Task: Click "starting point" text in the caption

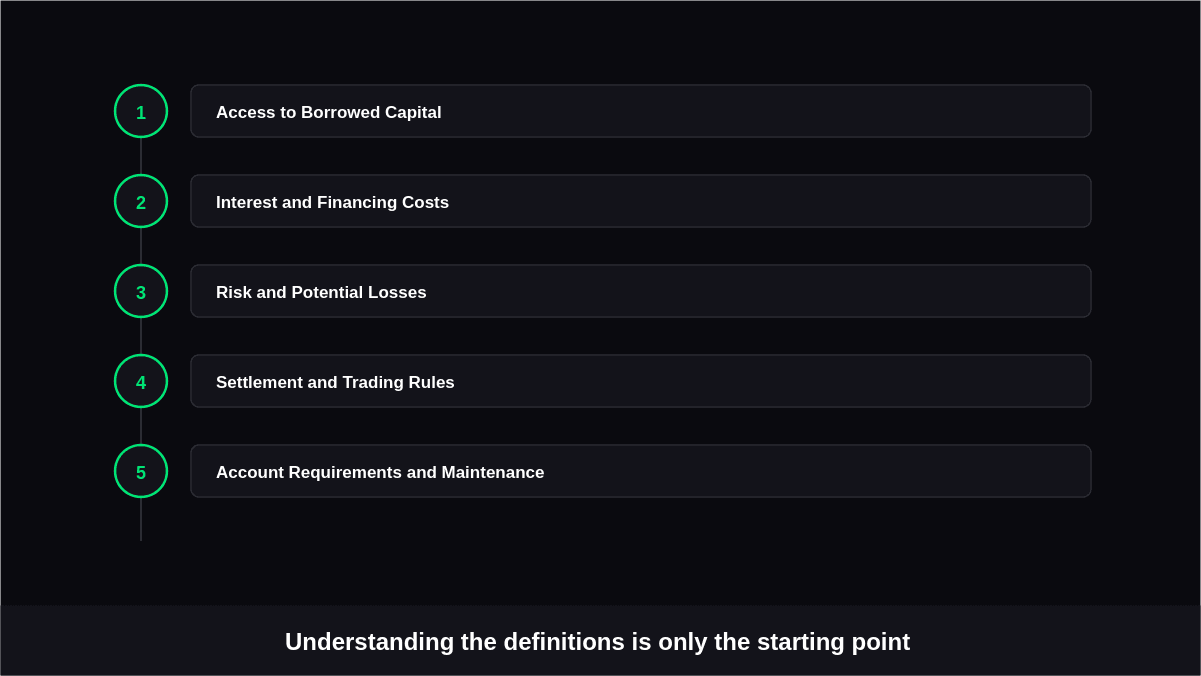Action: 834,642
